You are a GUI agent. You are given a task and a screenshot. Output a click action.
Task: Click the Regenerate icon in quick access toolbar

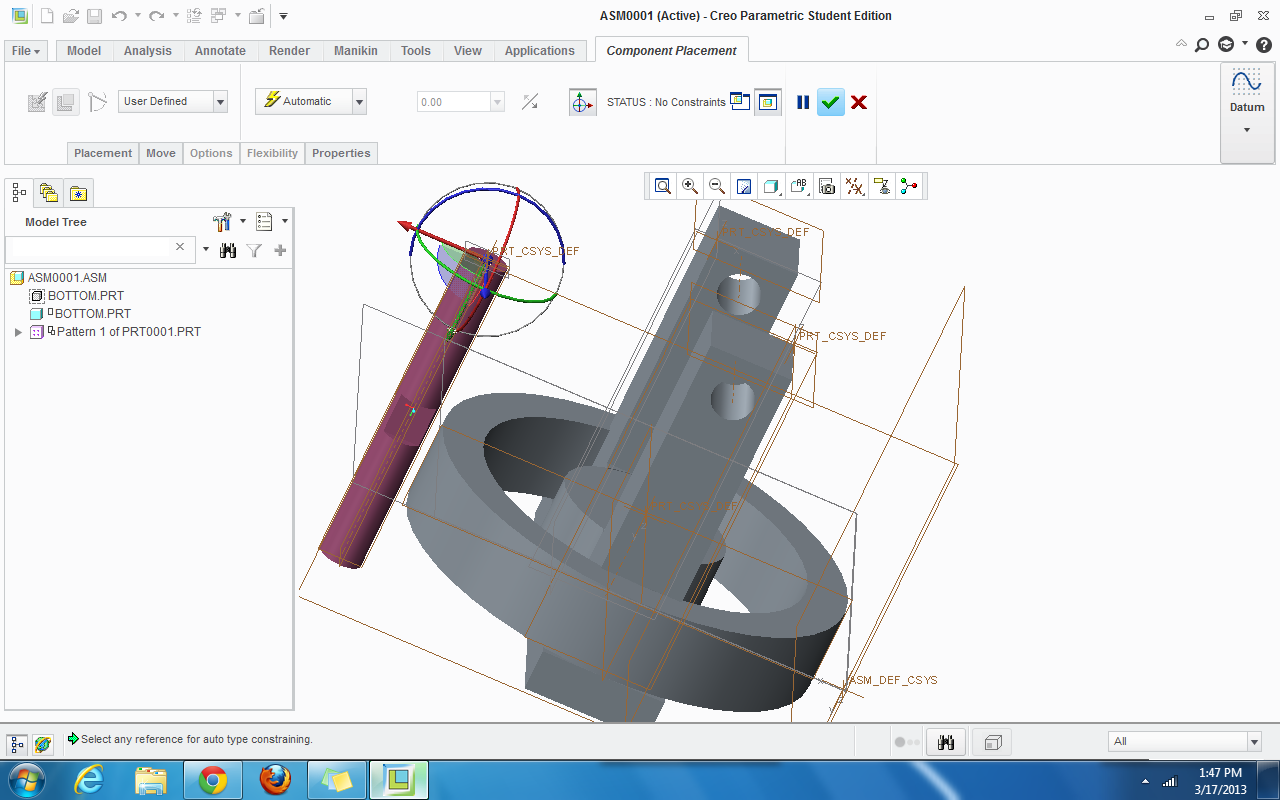pyautogui.click(x=195, y=16)
